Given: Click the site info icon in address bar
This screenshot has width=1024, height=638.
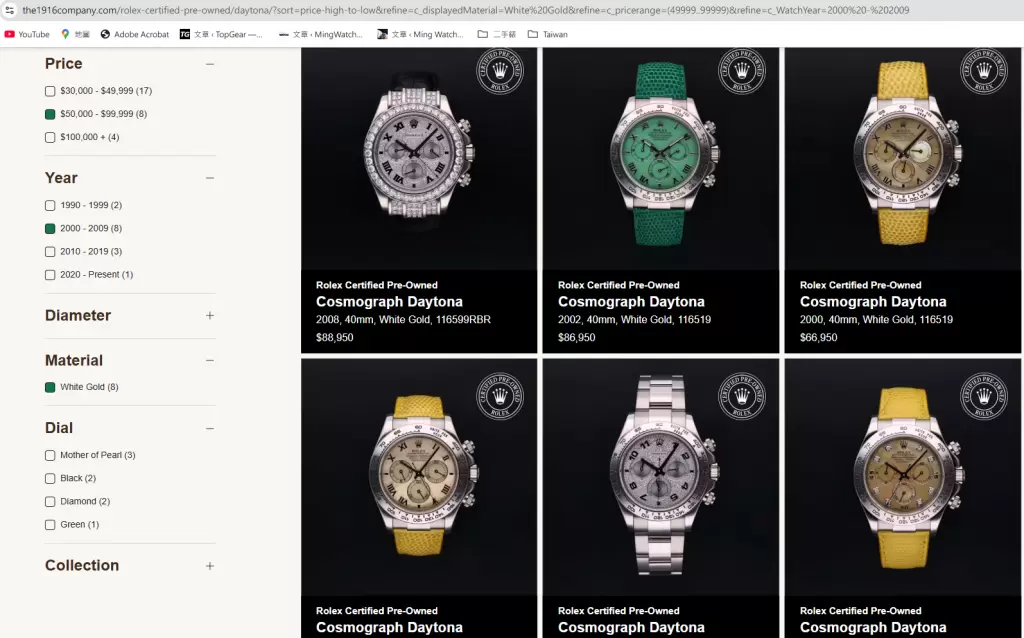Looking at the screenshot, I should click(x=10, y=10).
